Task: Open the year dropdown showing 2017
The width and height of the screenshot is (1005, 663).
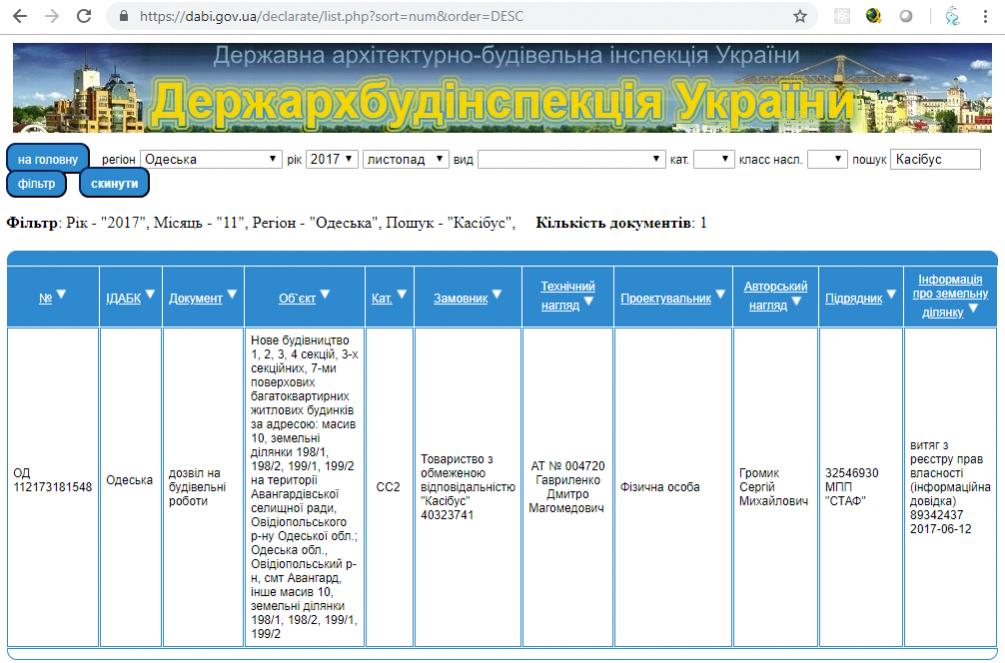Action: coord(331,159)
